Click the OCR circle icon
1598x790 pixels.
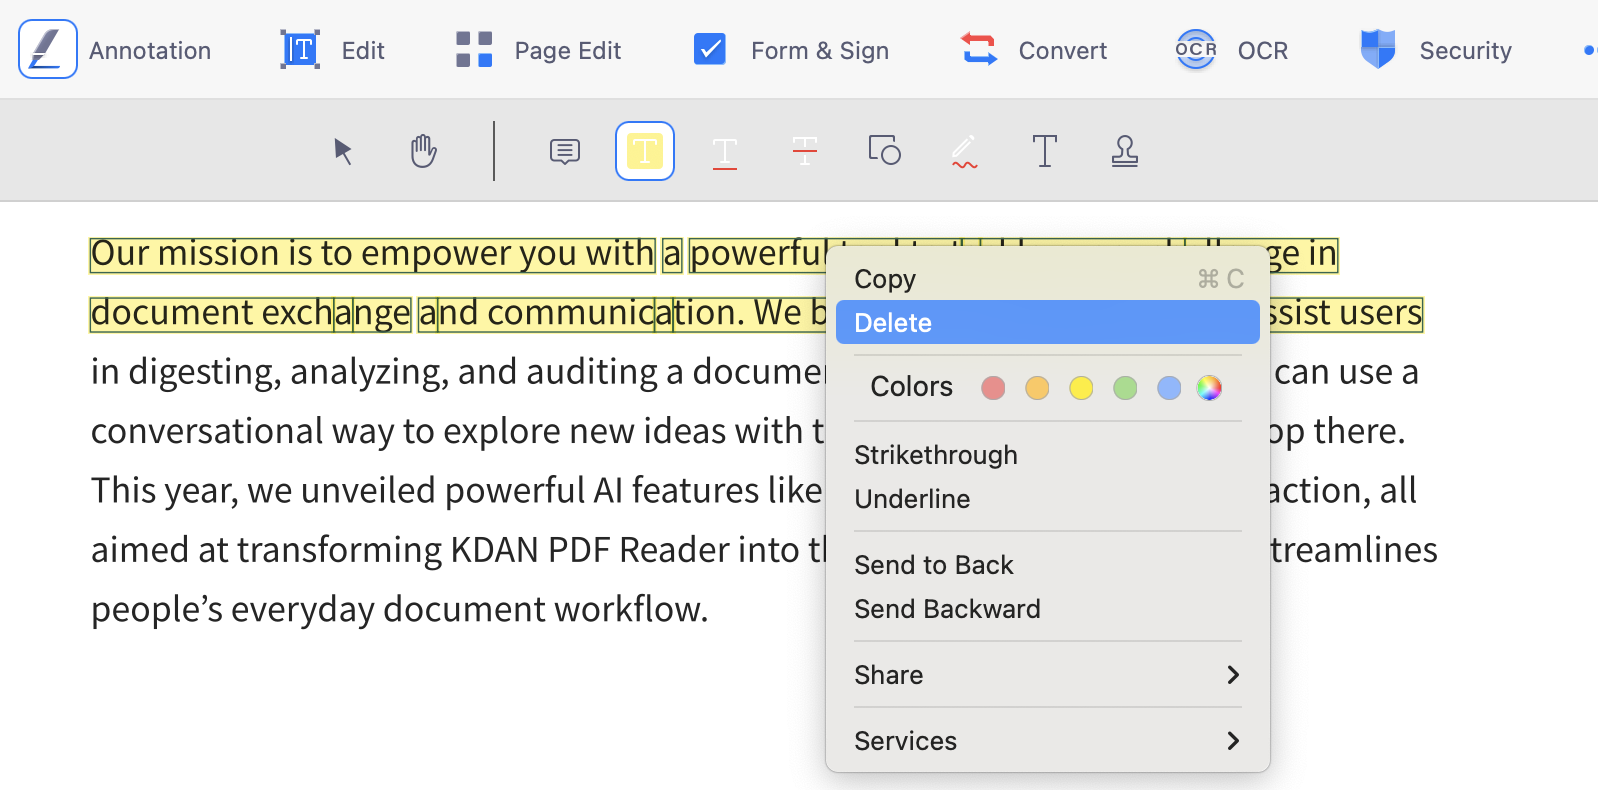[x=1195, y=49]
